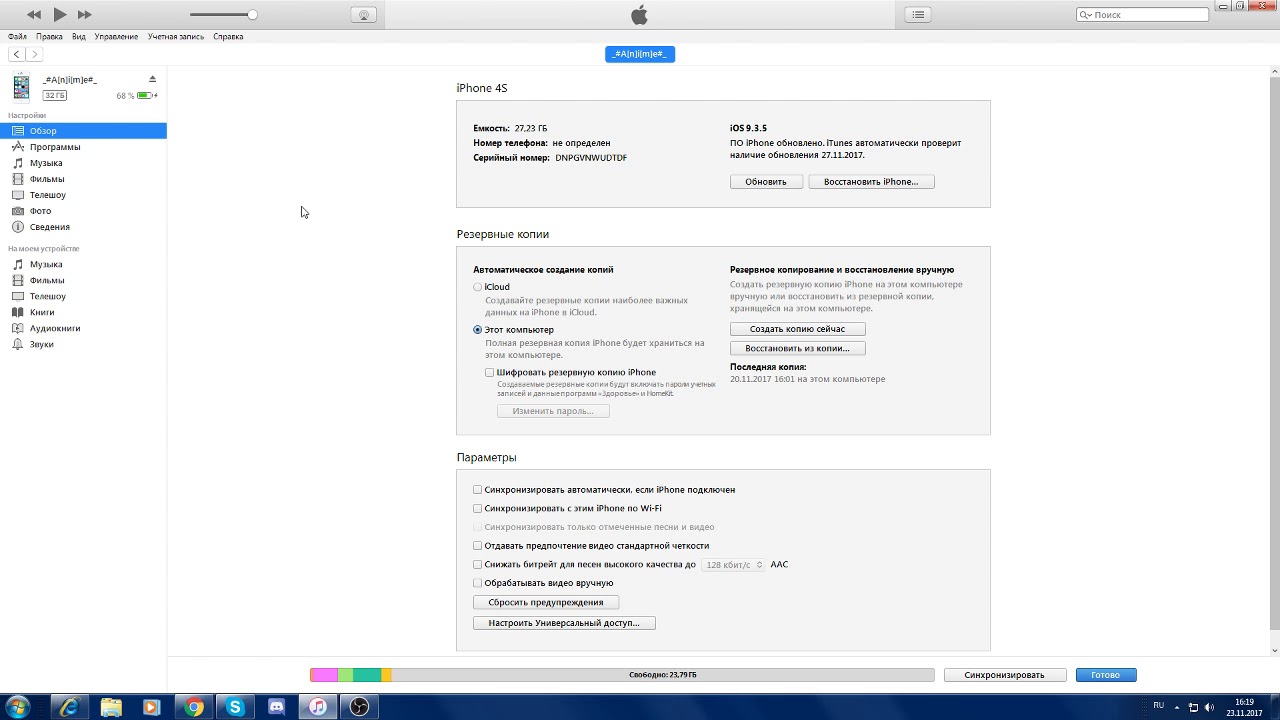Image resolution: width=1280 pixels, height=720 pixels.
Task: Enable Синхронизировать автоматически, если iPhone подключен
Action: (x=478, y=490)
